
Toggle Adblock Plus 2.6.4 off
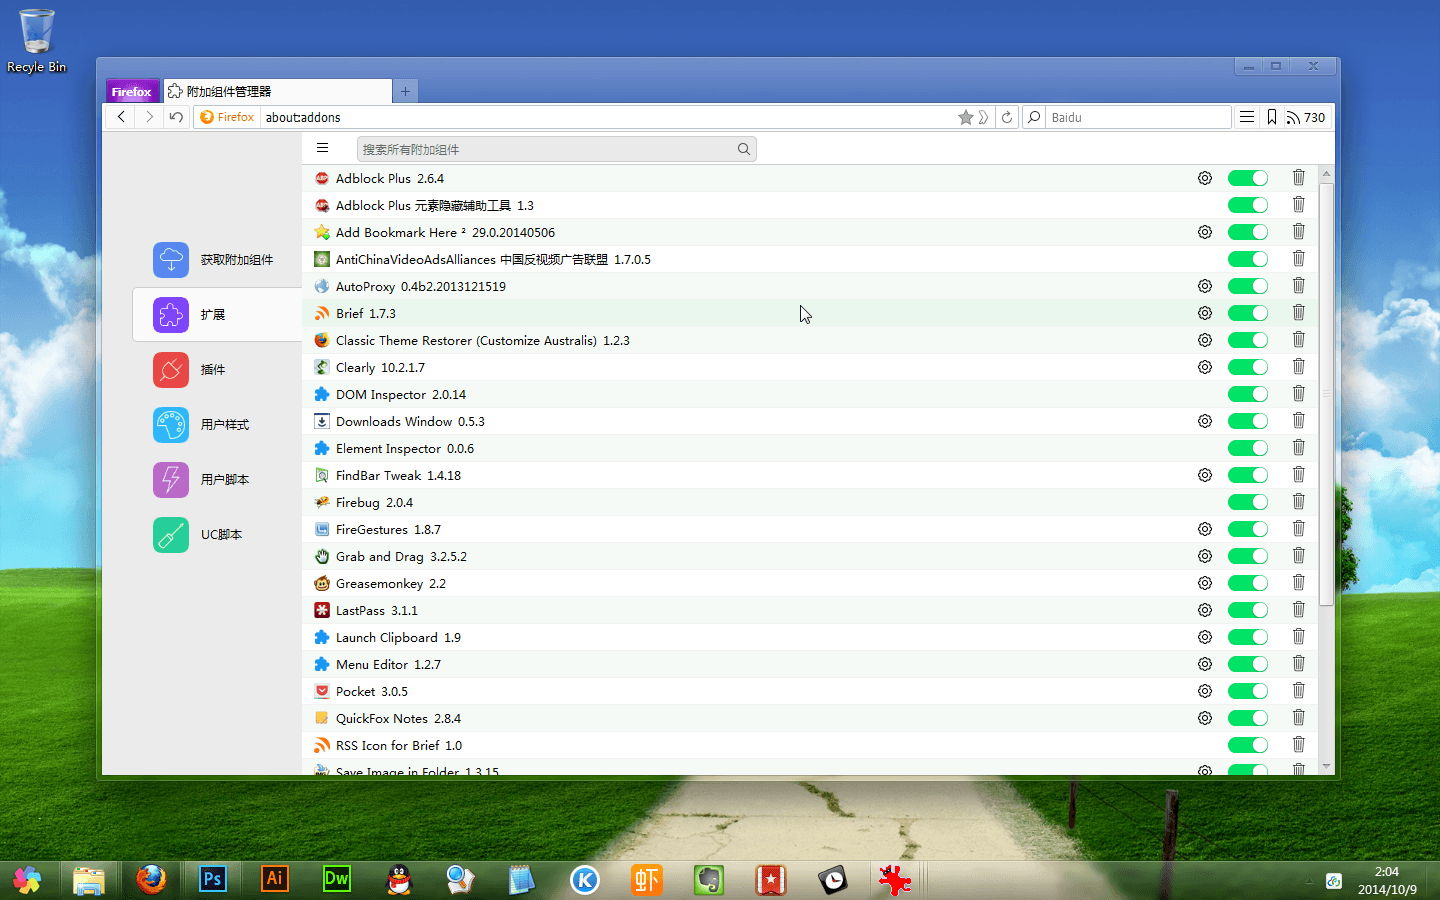point(1247,178)
